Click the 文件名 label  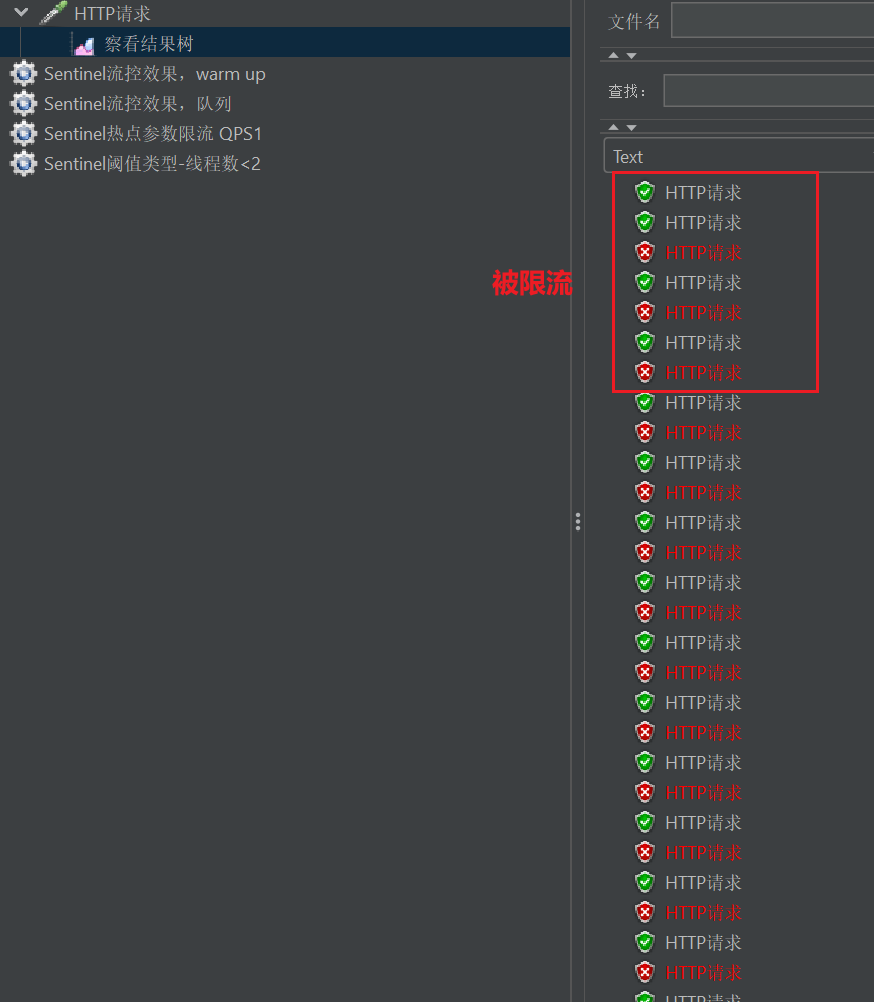(x=634, y=22)
